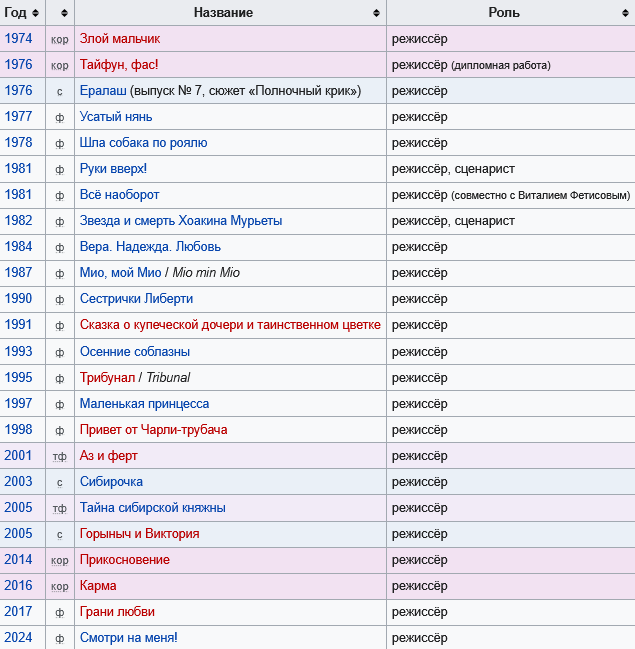
Task: Open Привет от Чарли-трубача red link
Action: coord(153,430)
